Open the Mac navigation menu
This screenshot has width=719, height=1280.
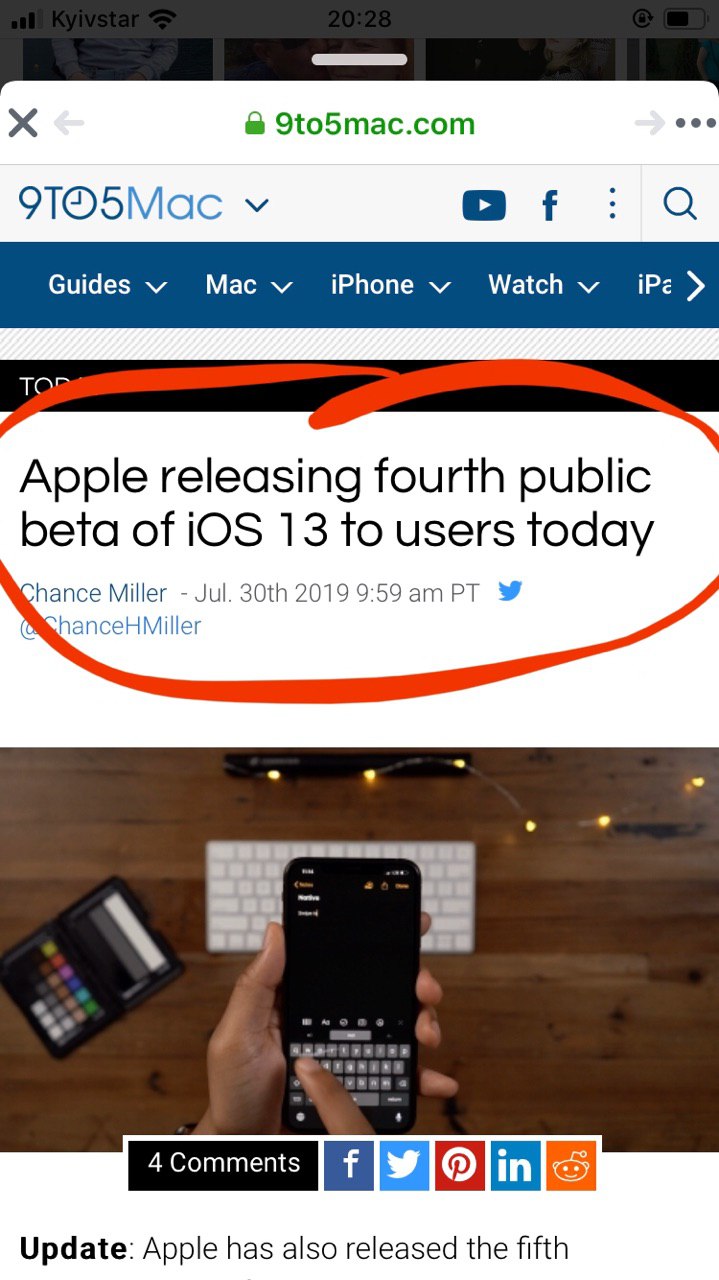click(x=249, y=285)
